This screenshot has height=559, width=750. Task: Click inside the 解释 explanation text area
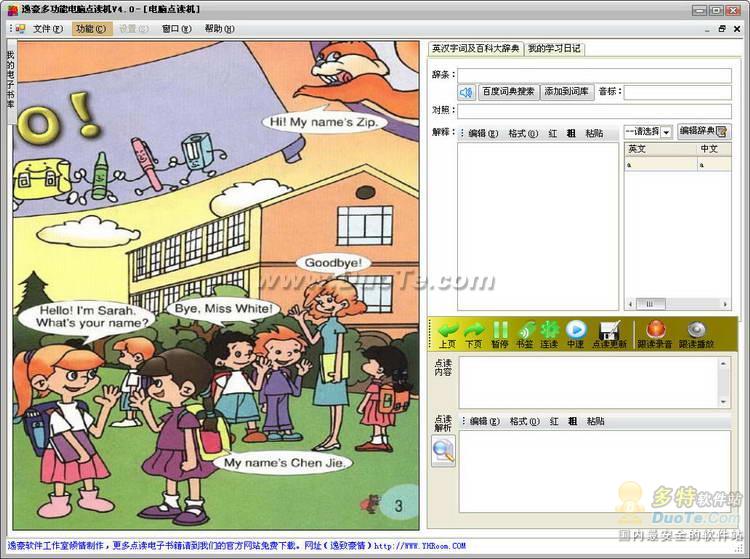coord(538,226)
